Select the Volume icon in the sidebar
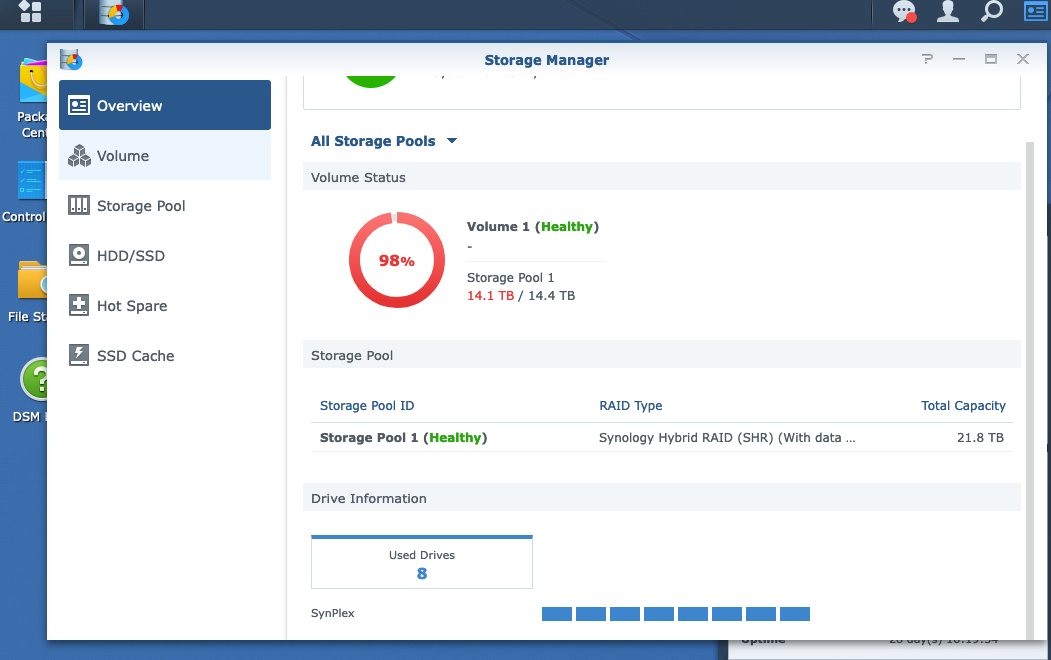Screen dimensions: 1051x660 [x=79, y=156]
